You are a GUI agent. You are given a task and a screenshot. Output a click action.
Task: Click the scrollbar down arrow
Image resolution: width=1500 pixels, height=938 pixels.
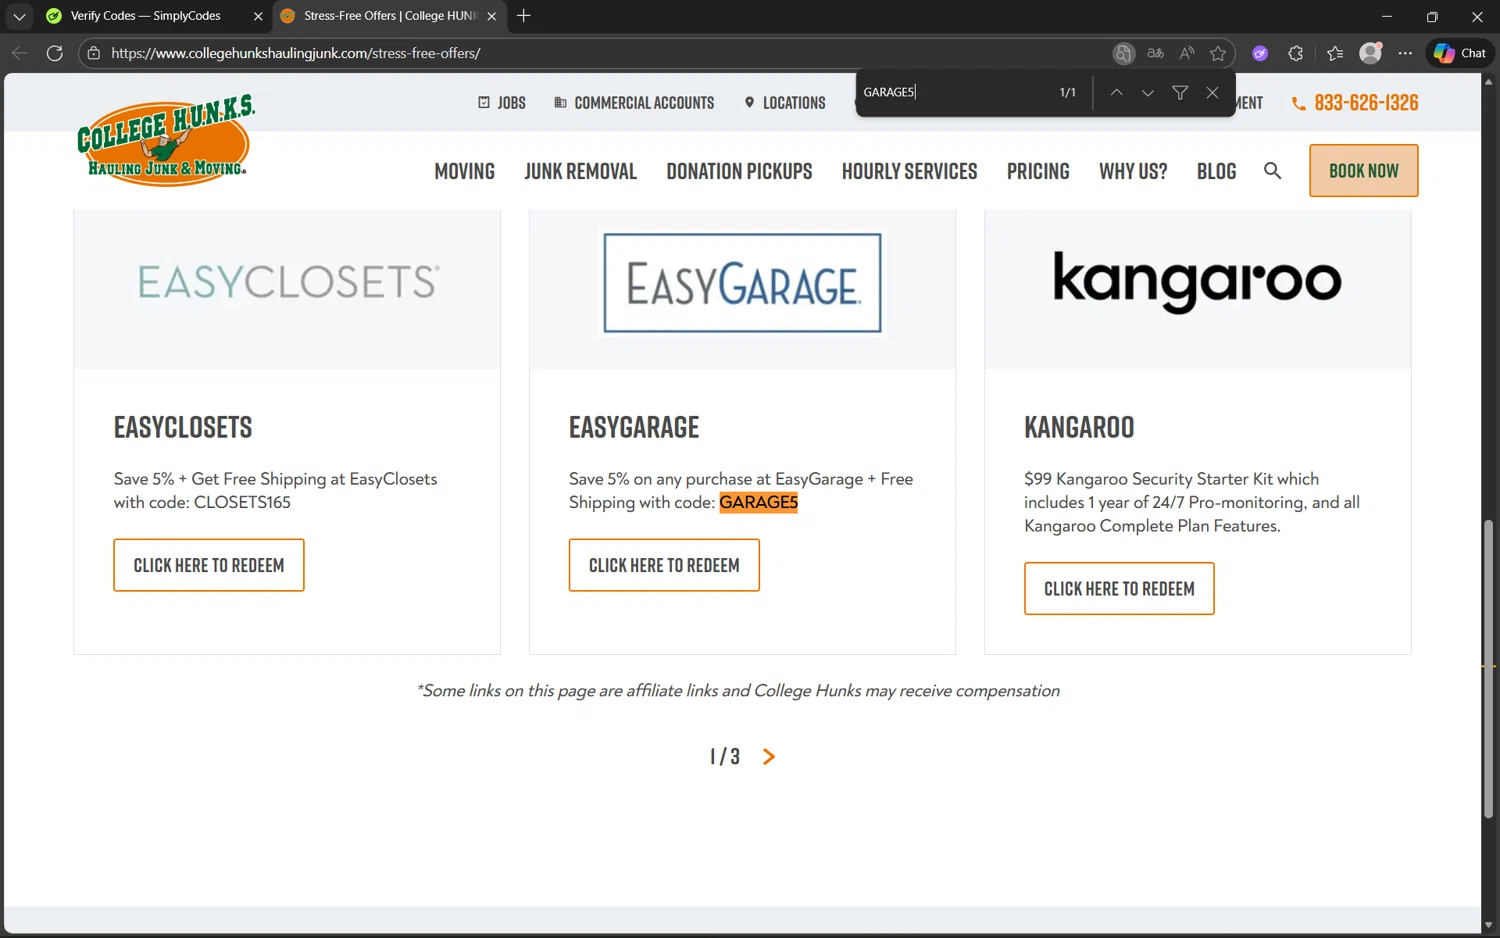pos(1488,926)
